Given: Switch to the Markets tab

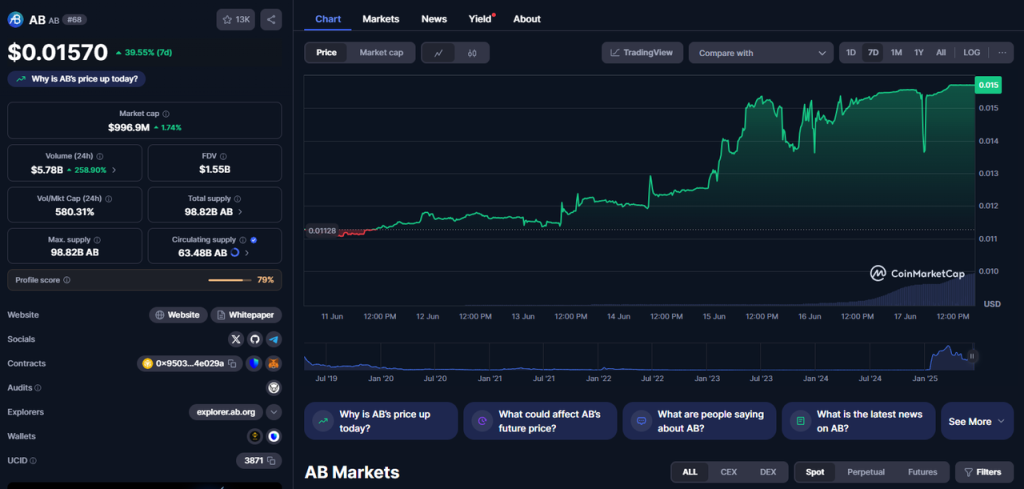Looking at the screenshot, I should click(380, 19).
